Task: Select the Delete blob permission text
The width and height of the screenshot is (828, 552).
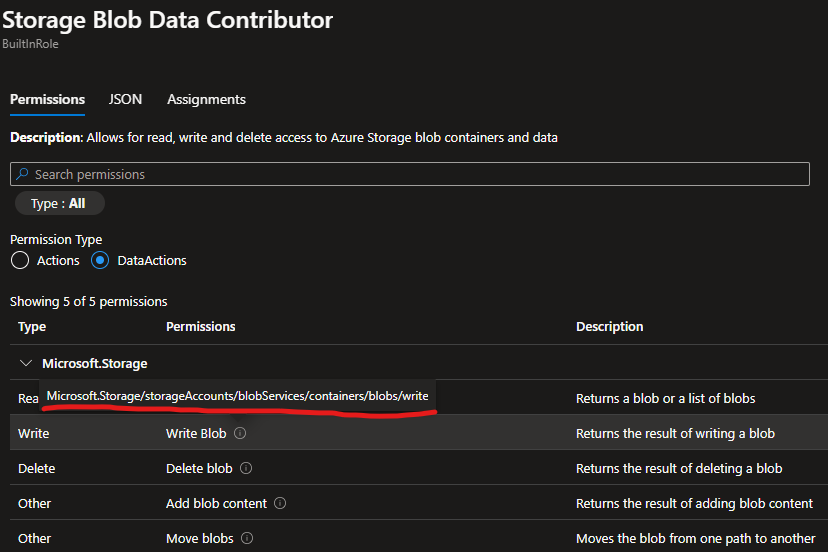Action: pyautogui.click(x=199, y=468)
